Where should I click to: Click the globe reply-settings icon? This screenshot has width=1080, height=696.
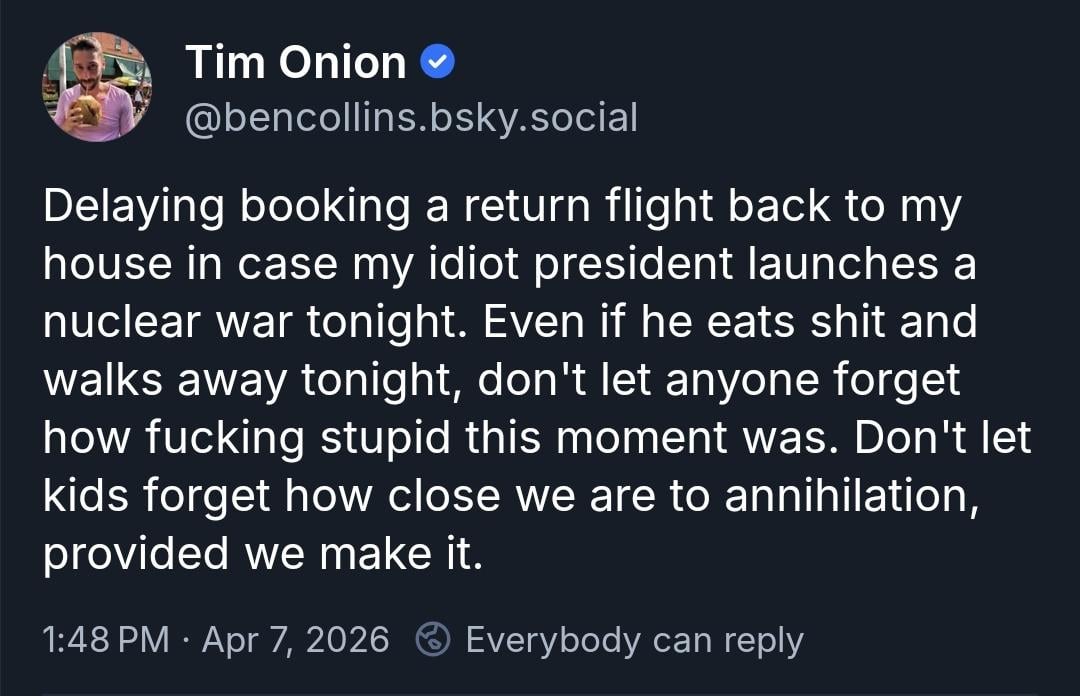[433, 639]
